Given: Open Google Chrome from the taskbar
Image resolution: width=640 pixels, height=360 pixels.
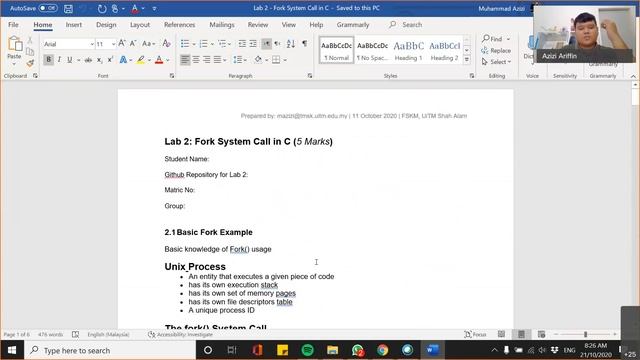Looking at the screenshot, I should [382, 350].
